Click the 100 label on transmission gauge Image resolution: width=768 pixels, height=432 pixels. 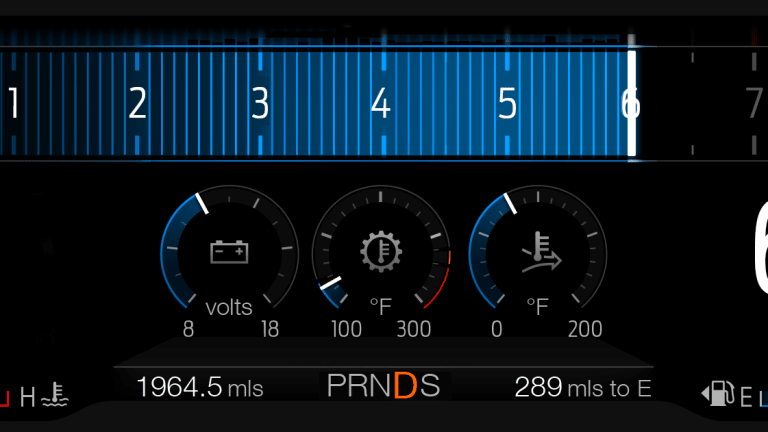point(346,329)
